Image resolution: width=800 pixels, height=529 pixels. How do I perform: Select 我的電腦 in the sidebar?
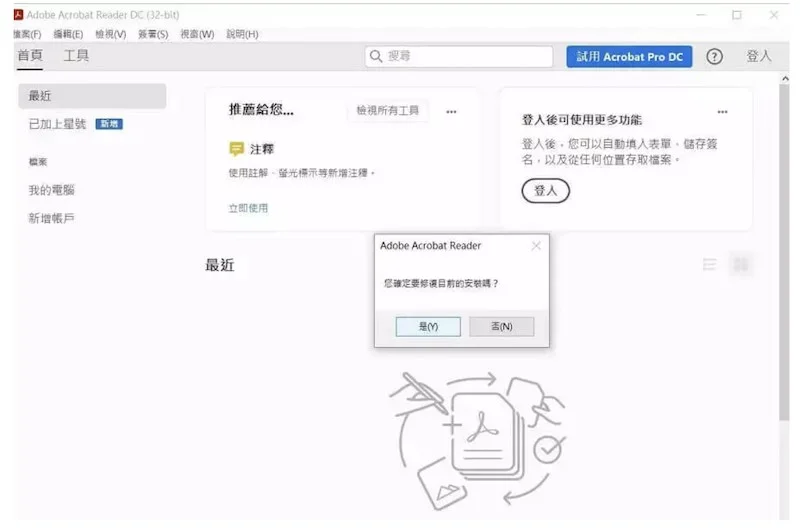tap(52, 190)
